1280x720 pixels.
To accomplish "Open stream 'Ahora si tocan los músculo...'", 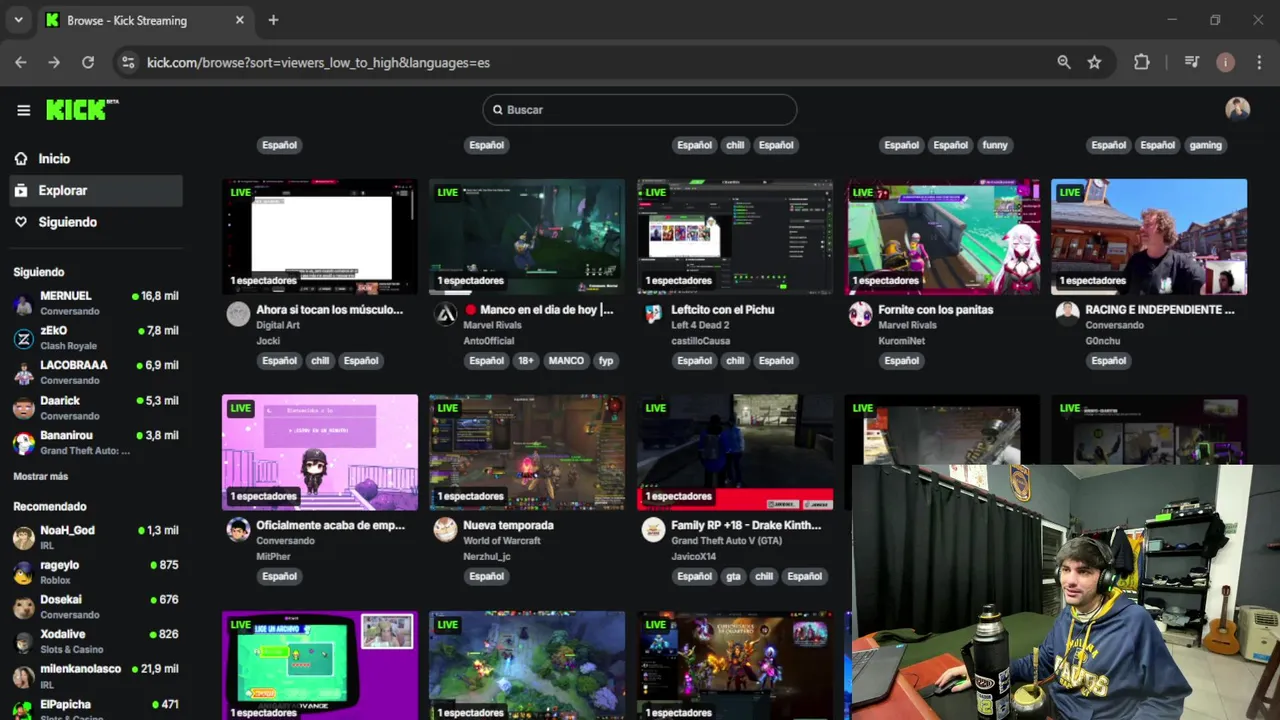I will pyautogui.click(x=330, y=310).
